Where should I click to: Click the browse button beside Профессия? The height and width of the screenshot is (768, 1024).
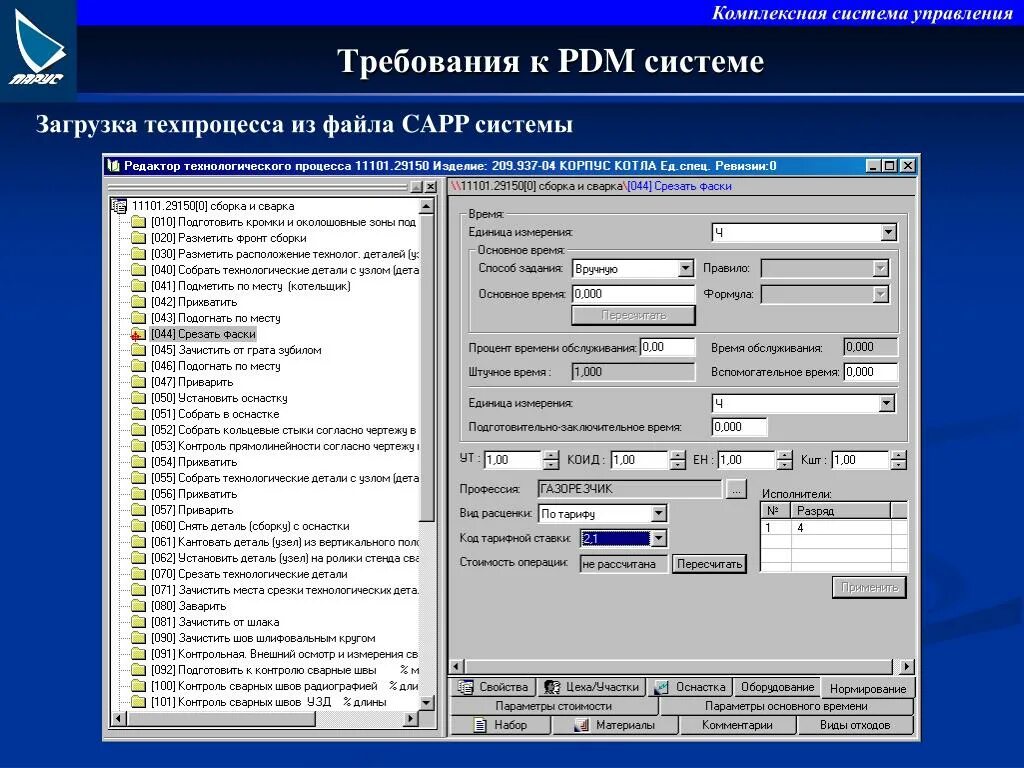point(736,489)
